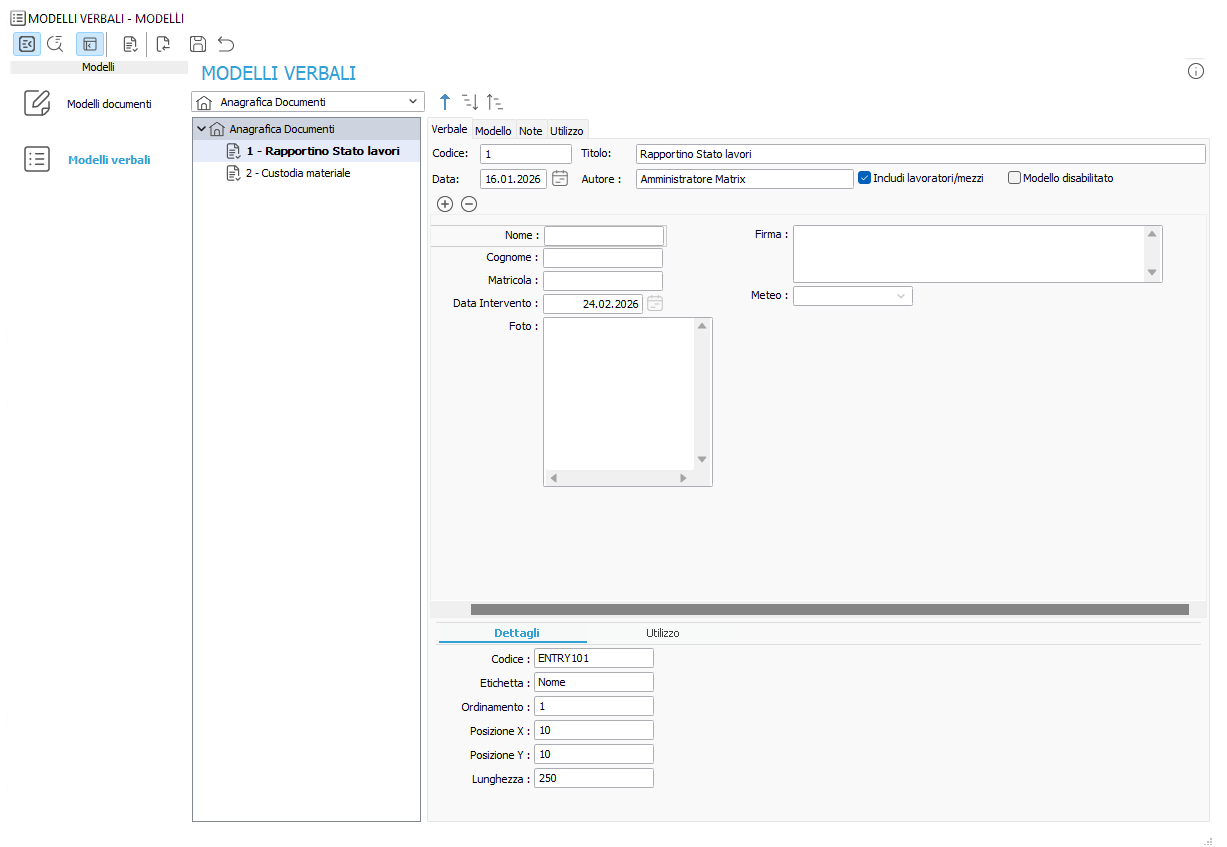Switch to the Modello tab
Image resolution: width=1227 pixels, height=847 pixels.
[x=493, y=131]
